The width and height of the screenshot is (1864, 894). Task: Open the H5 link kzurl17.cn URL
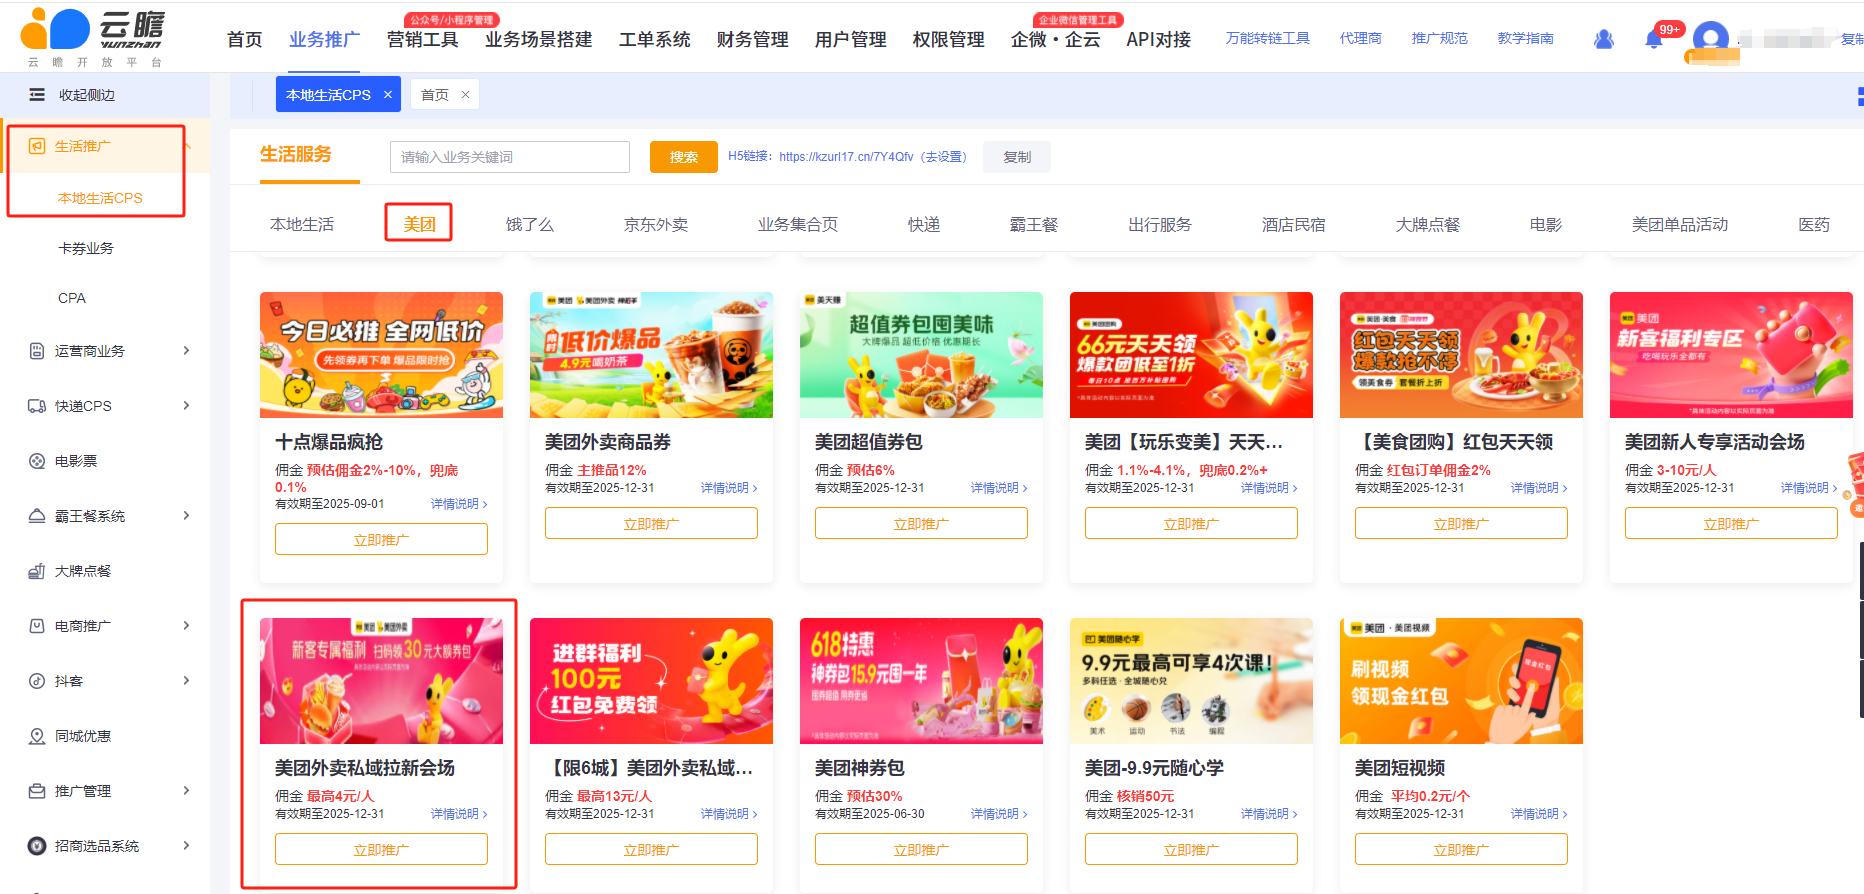[846, 157]
